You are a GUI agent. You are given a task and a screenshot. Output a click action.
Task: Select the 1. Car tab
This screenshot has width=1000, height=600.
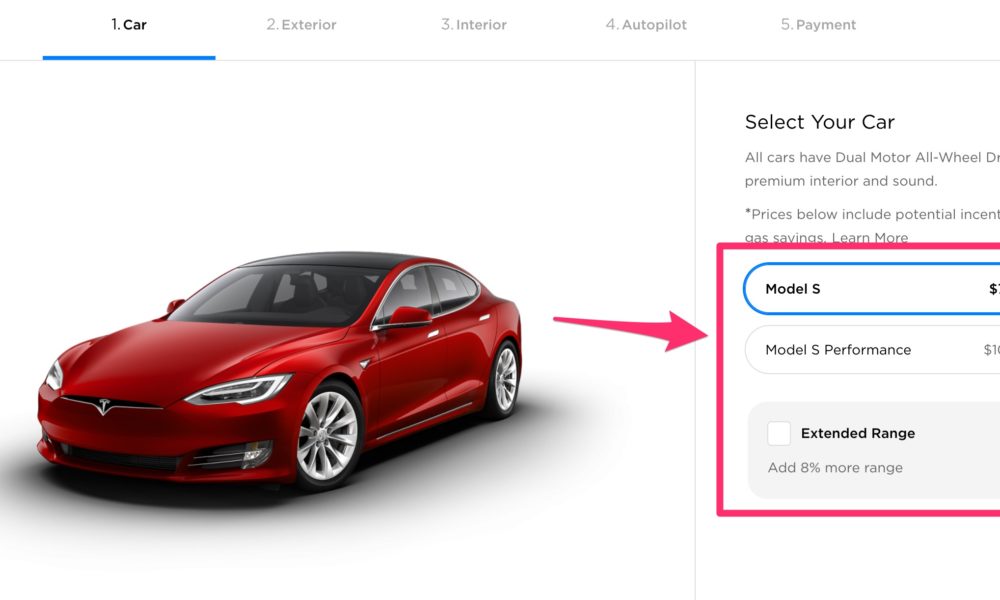[129, 25]
